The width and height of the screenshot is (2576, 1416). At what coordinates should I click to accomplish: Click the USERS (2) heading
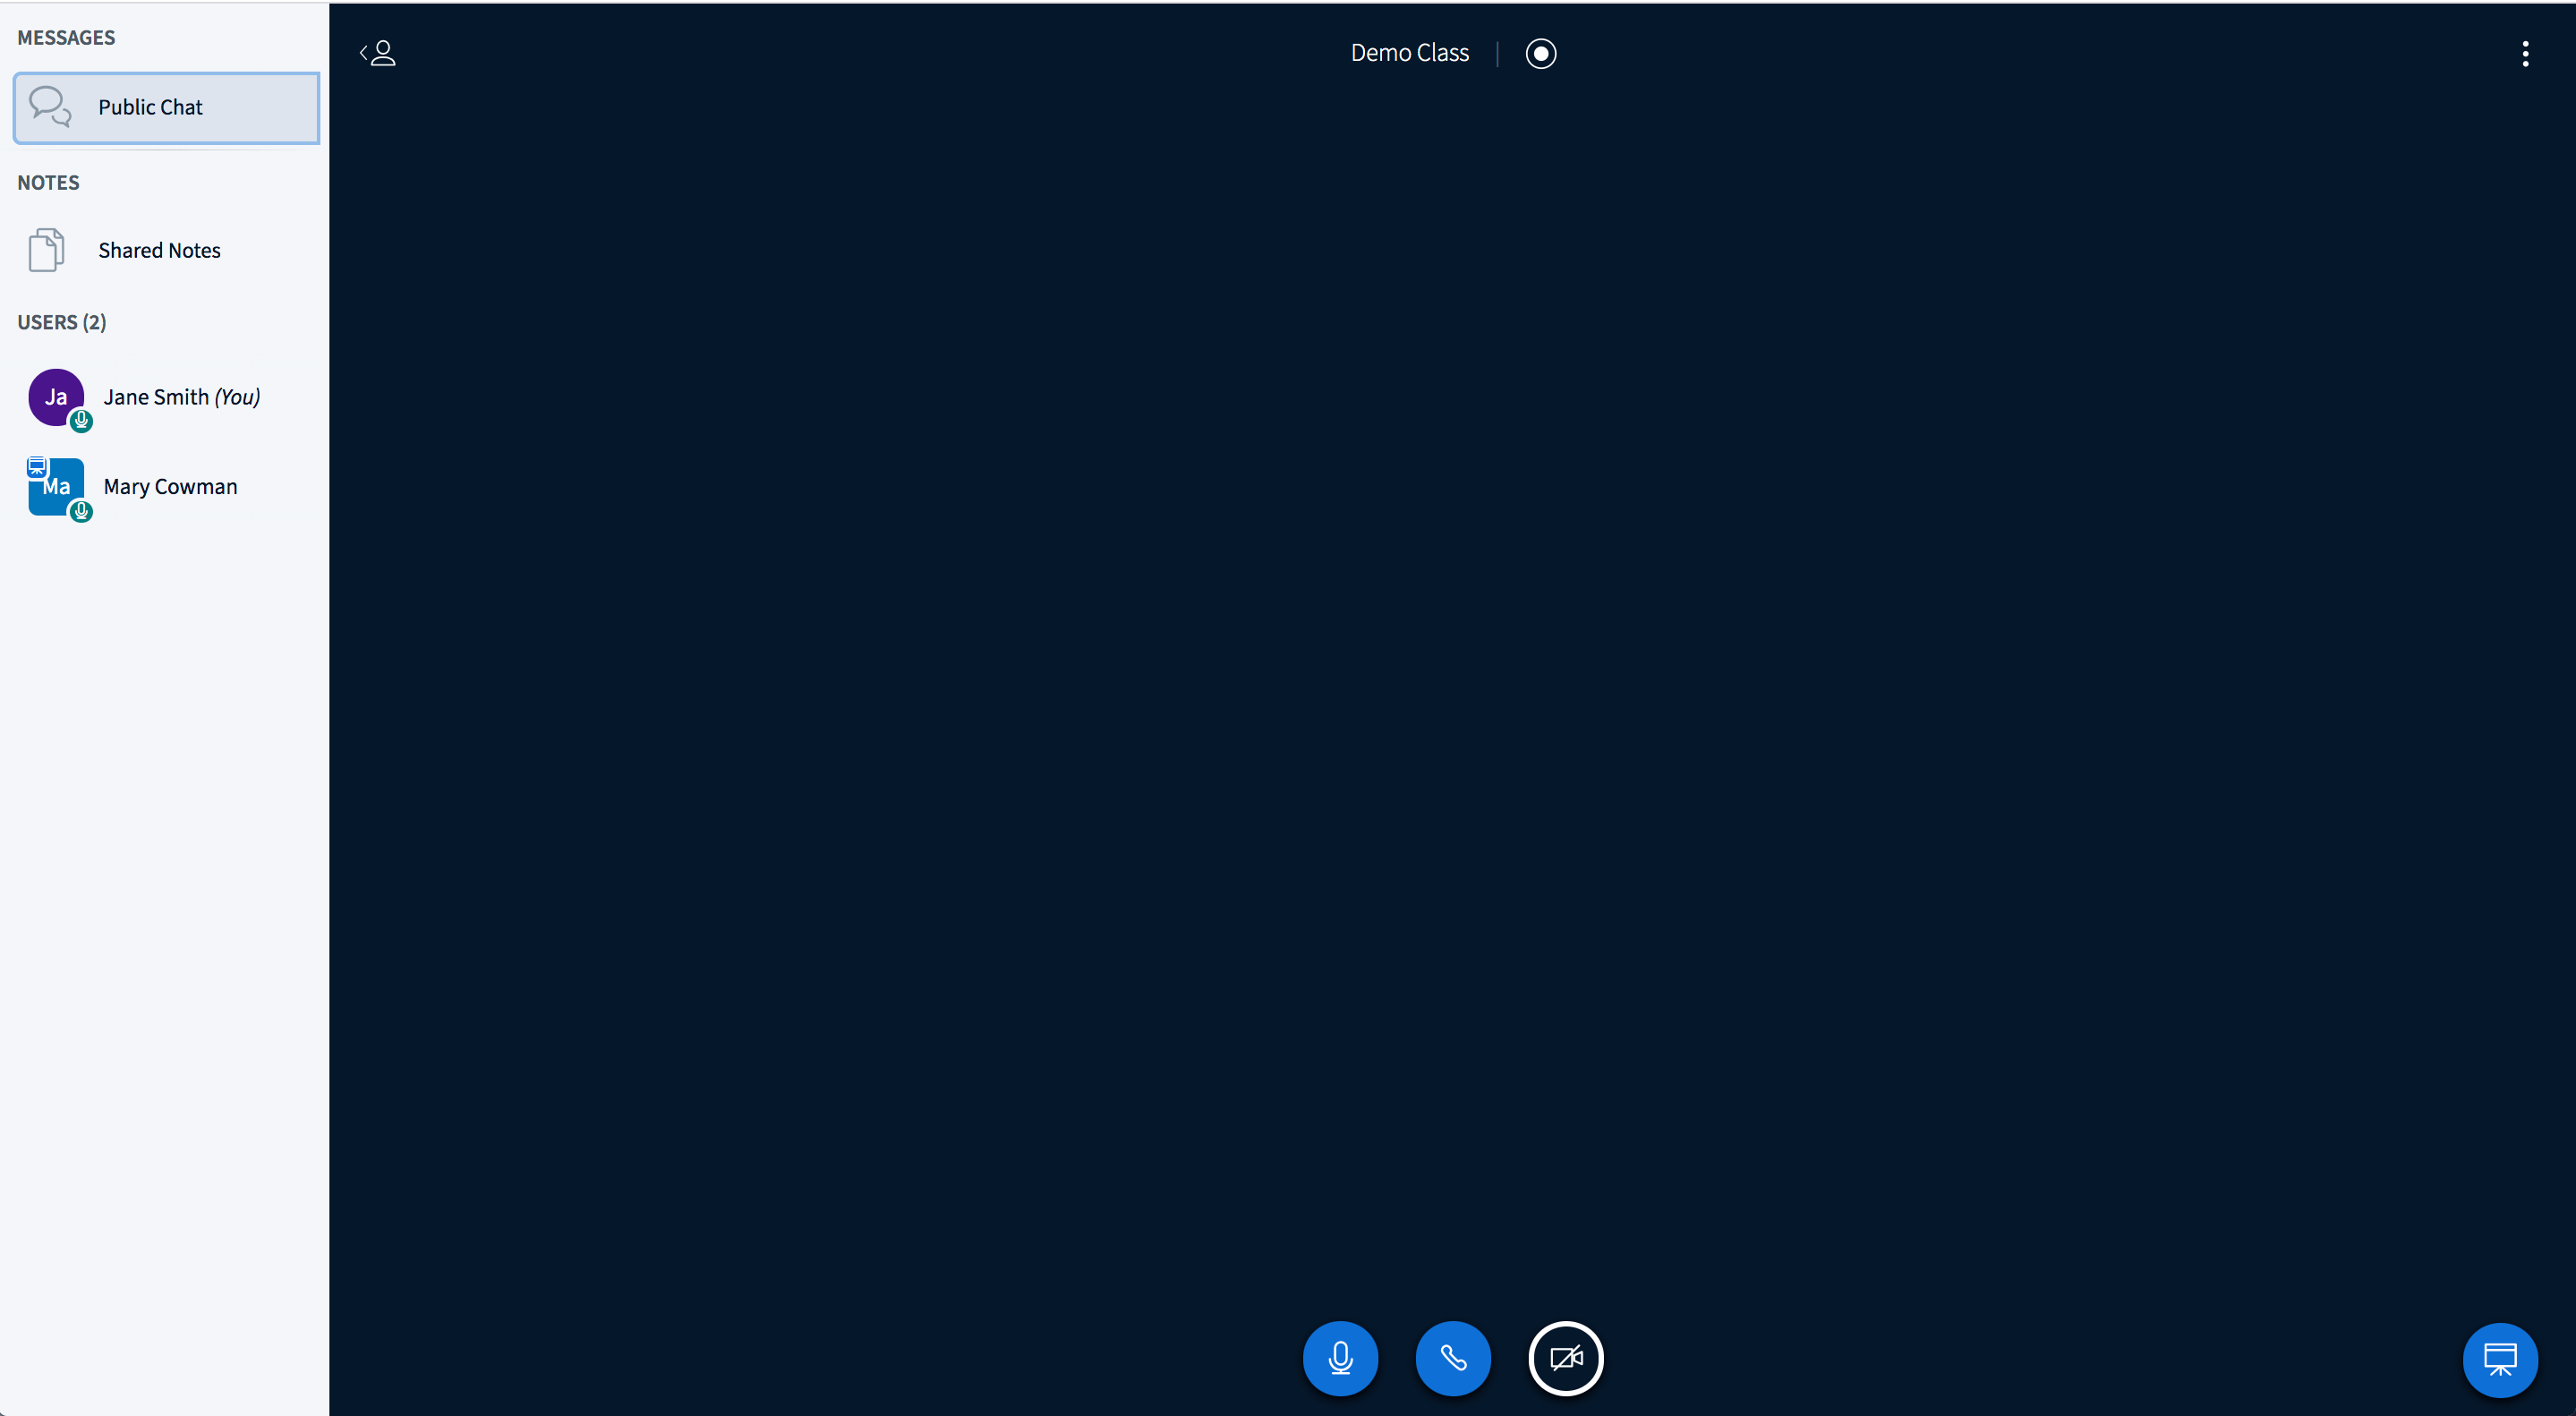[61, 322]
